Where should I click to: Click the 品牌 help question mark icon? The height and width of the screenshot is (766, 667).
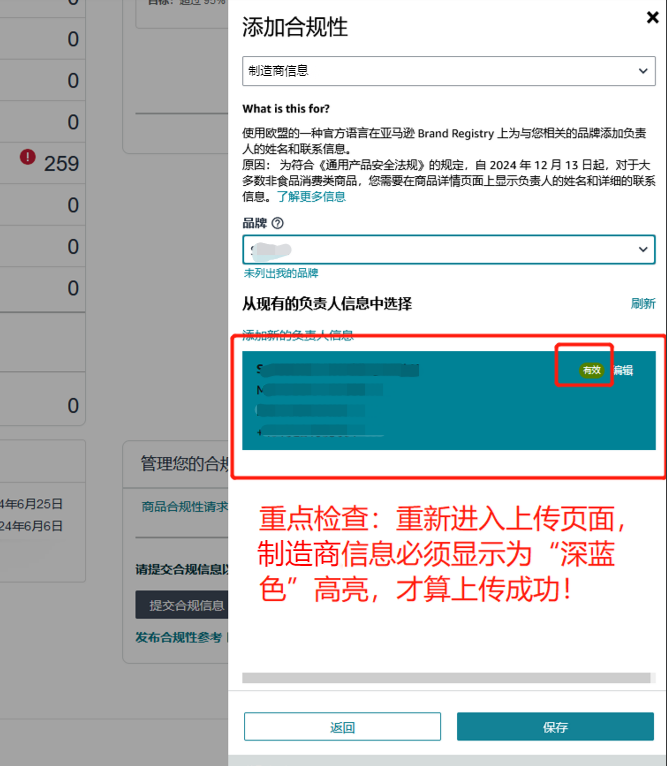point(277,223)
